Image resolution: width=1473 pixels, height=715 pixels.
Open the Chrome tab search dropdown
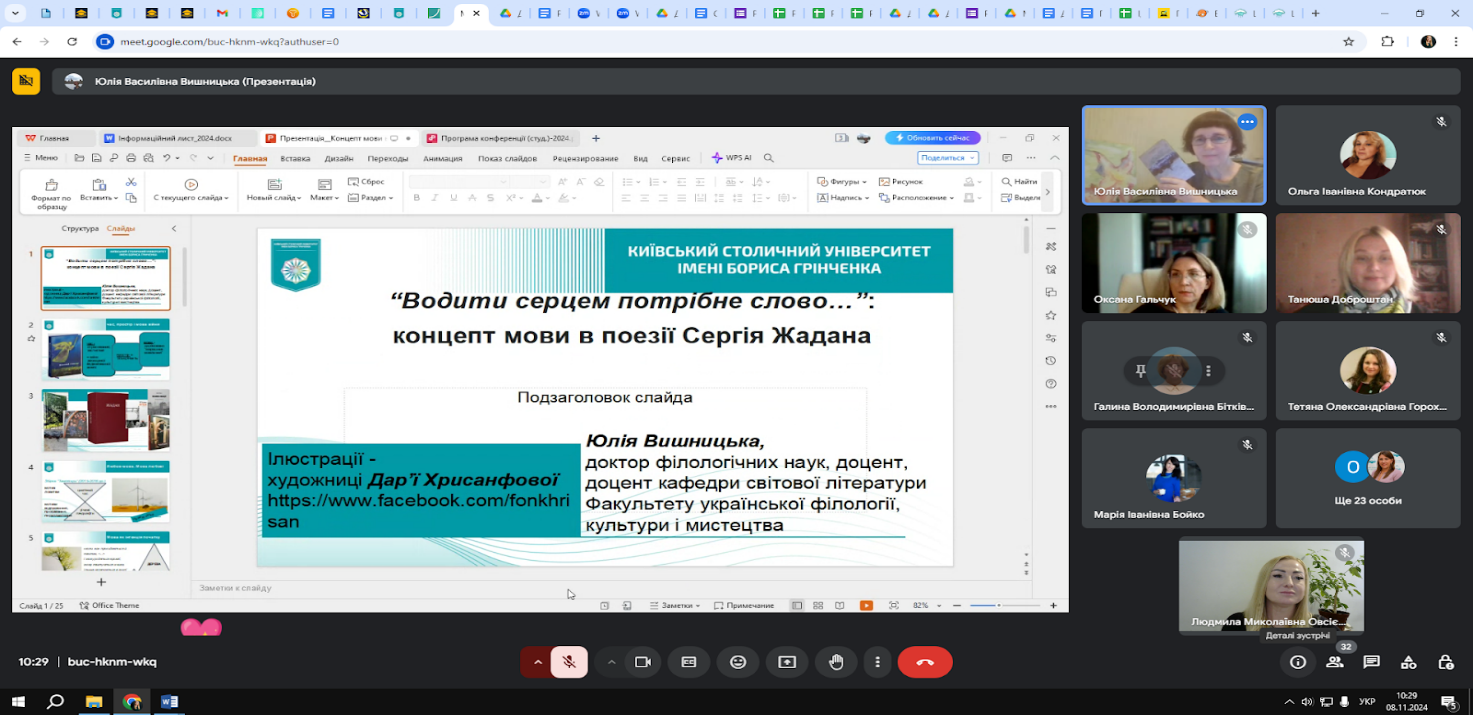(16, 14)
